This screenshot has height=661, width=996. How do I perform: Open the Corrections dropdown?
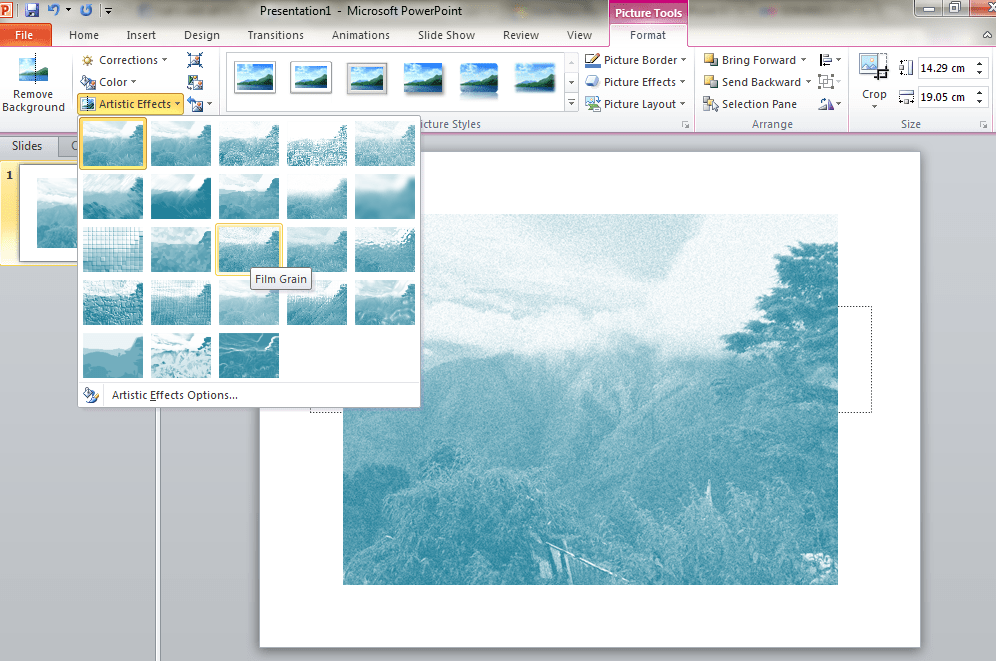[x=127, y=59]
